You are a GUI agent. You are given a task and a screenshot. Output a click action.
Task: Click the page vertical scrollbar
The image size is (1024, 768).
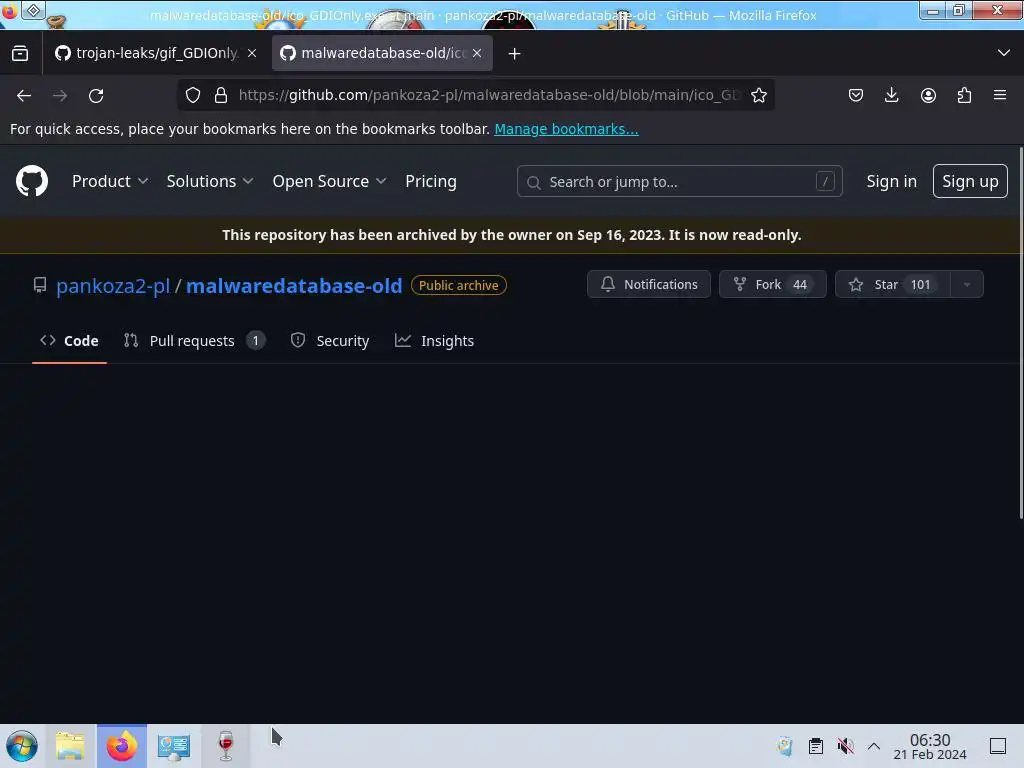pos(1020,333)
